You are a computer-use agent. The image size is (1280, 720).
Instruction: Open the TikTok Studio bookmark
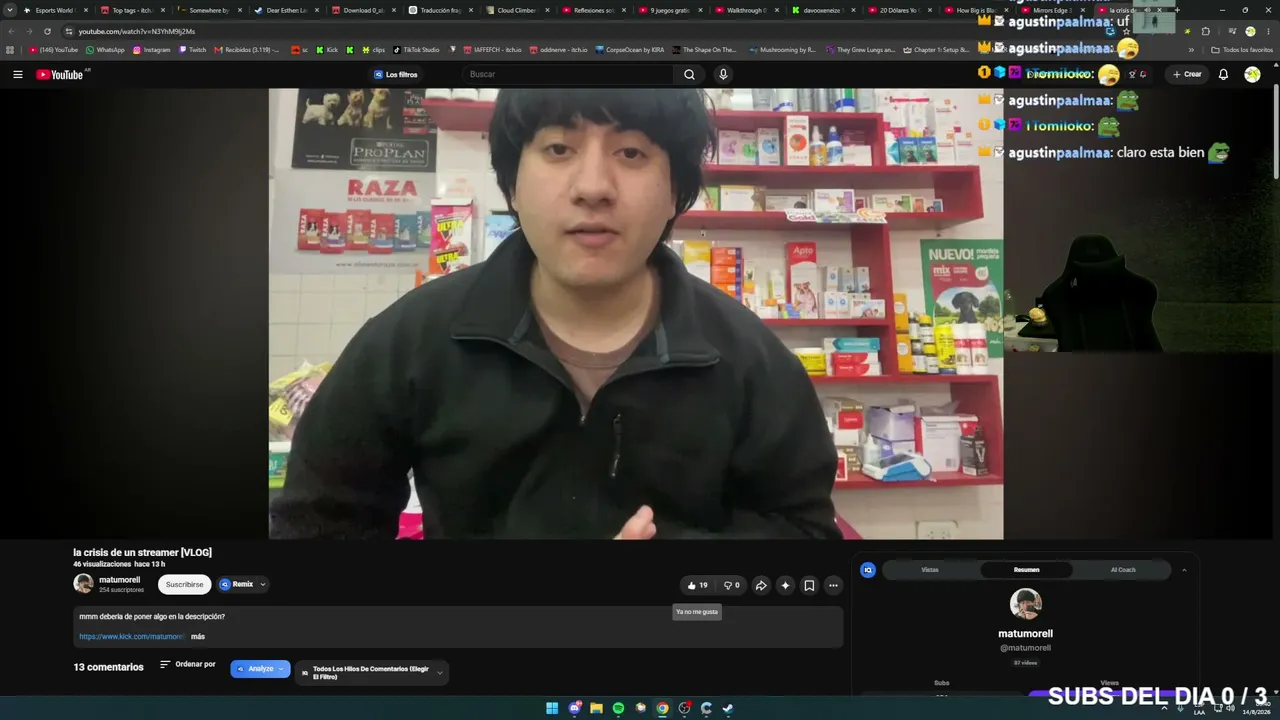[416, 50]
